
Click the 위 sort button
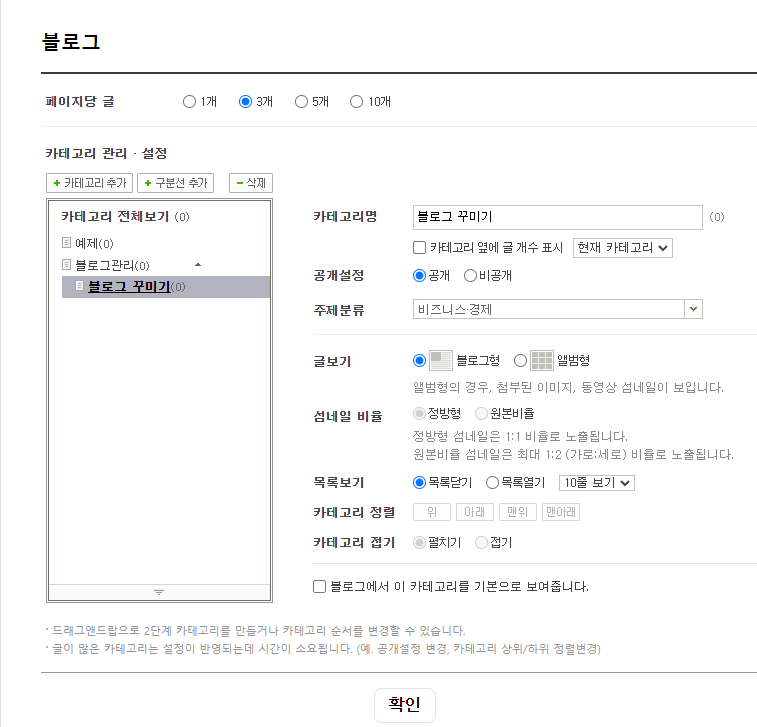pos(432,512)
